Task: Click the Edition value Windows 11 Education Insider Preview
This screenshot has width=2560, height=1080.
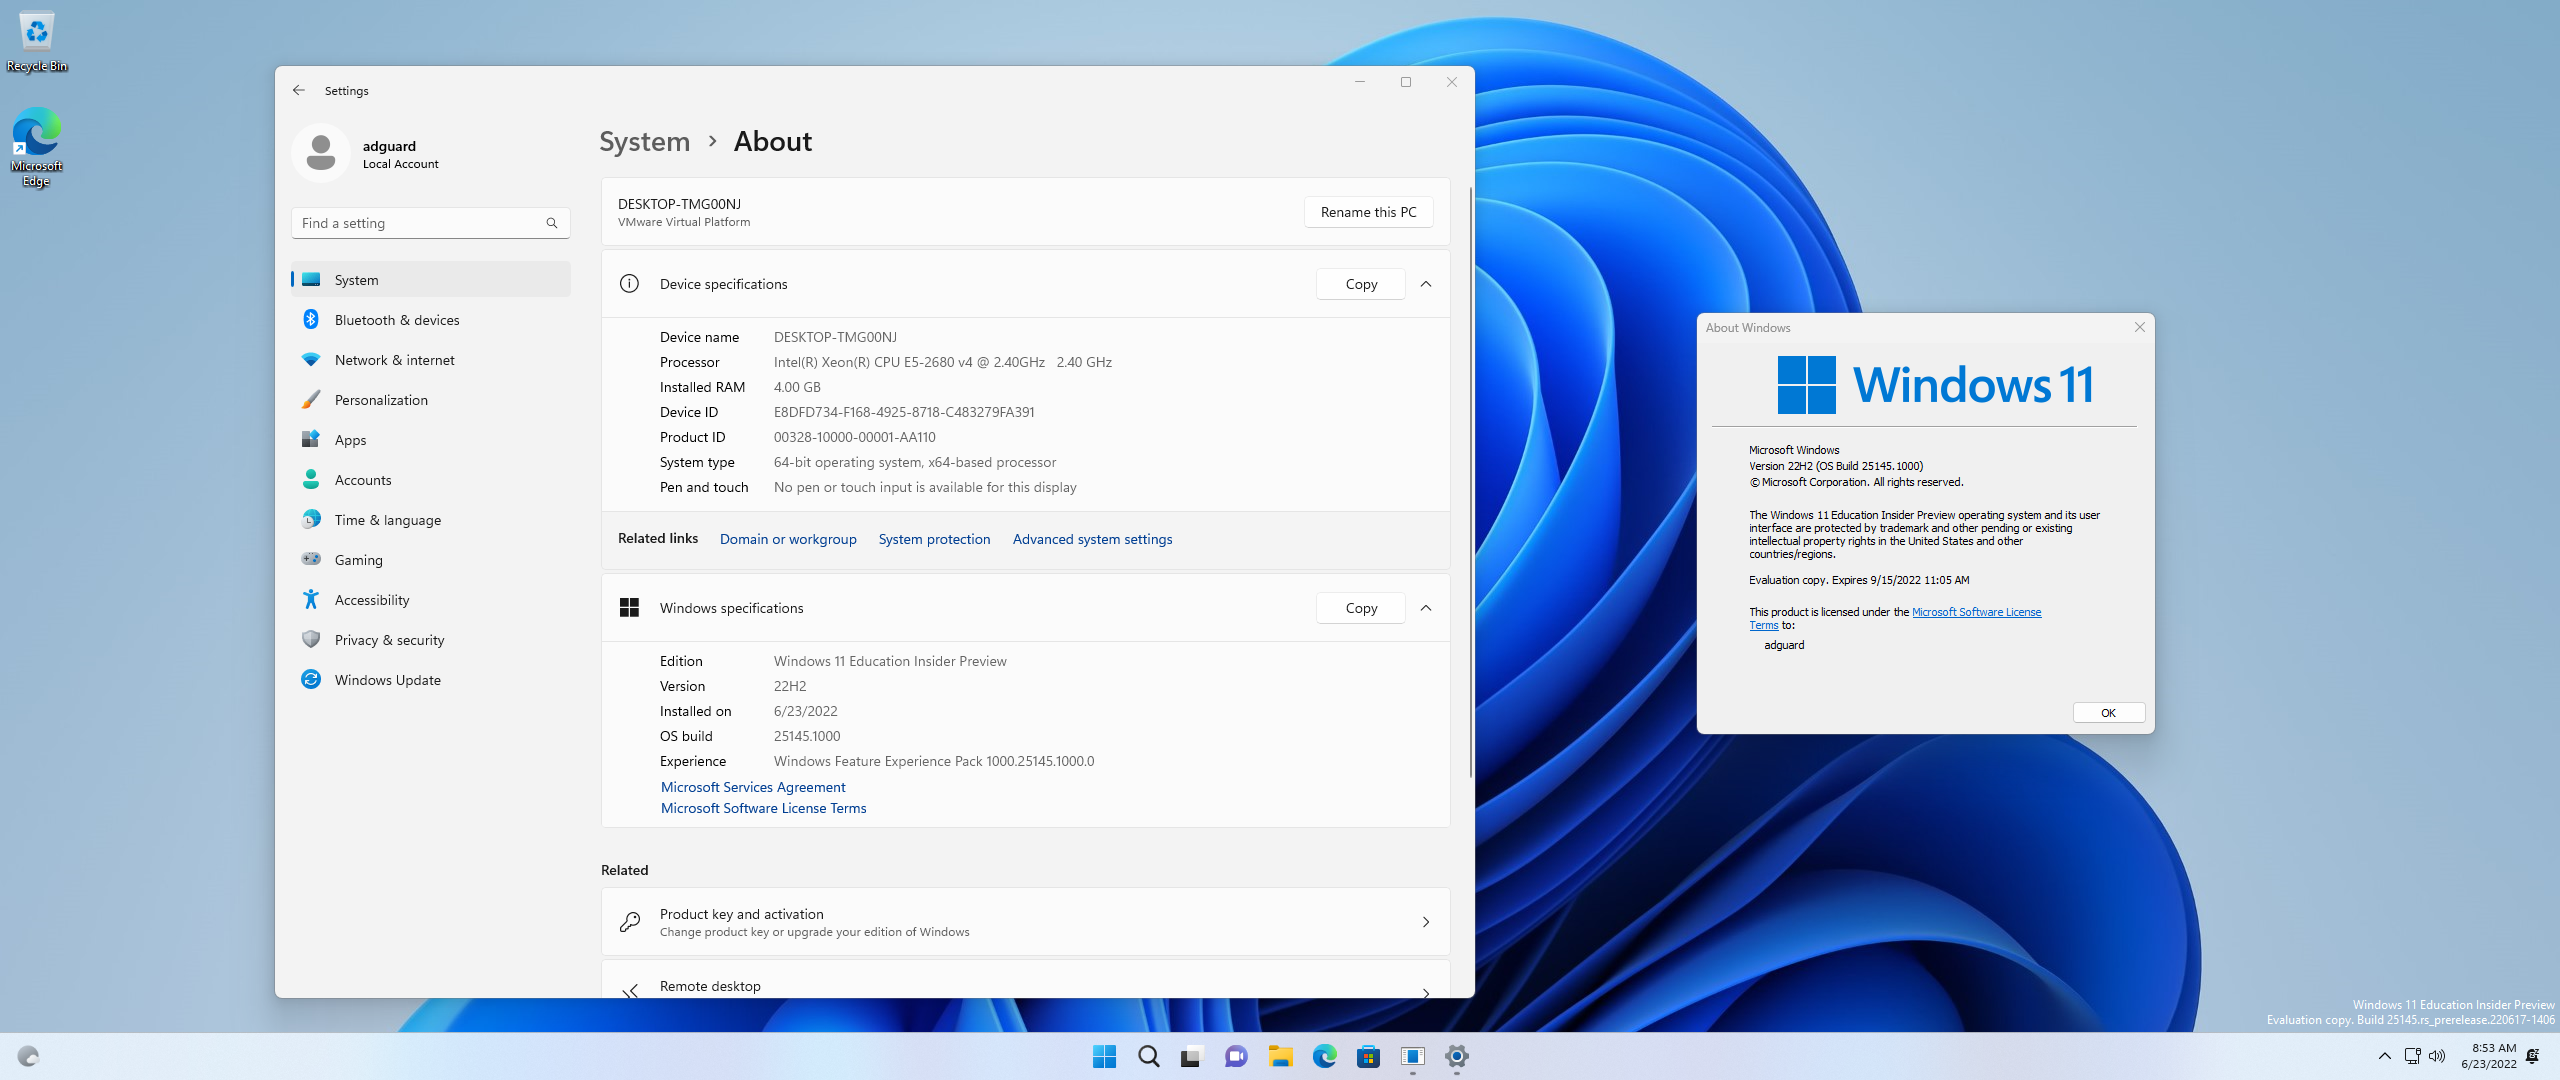Action: pos(890,661)
